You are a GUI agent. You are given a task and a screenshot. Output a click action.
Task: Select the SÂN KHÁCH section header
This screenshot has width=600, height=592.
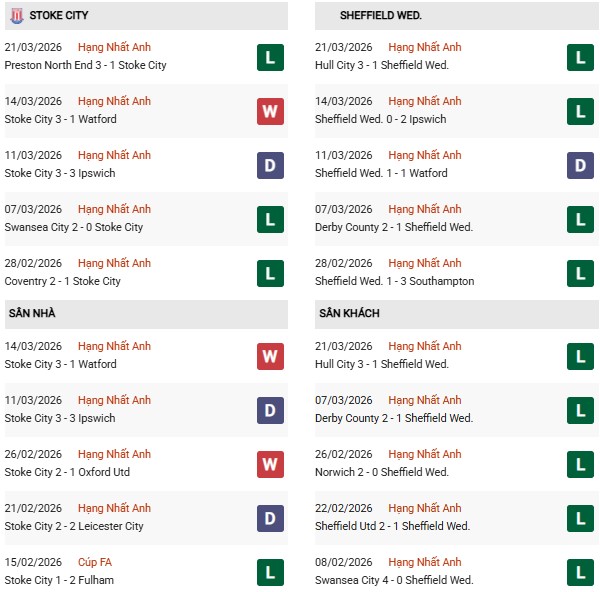349,313
